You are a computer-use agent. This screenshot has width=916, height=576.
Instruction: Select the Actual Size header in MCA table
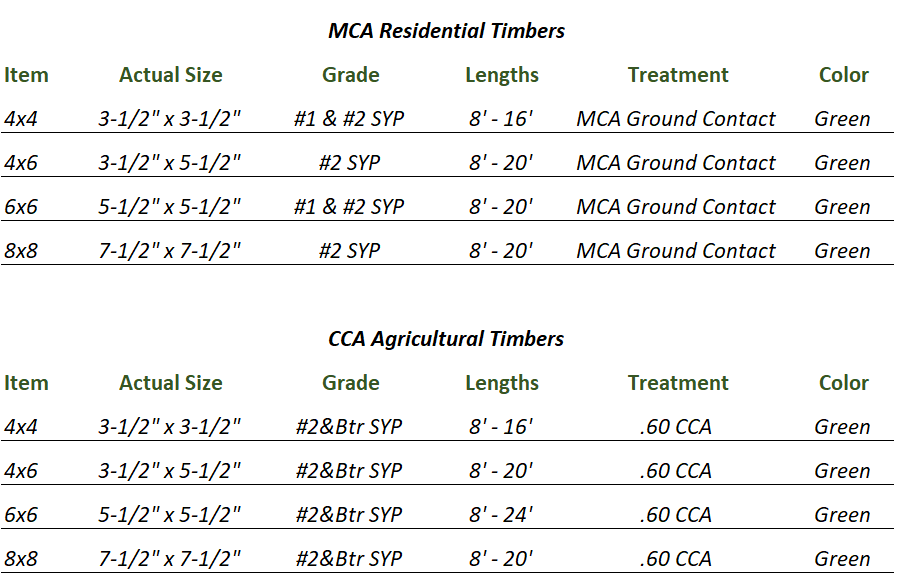(171, 75)
